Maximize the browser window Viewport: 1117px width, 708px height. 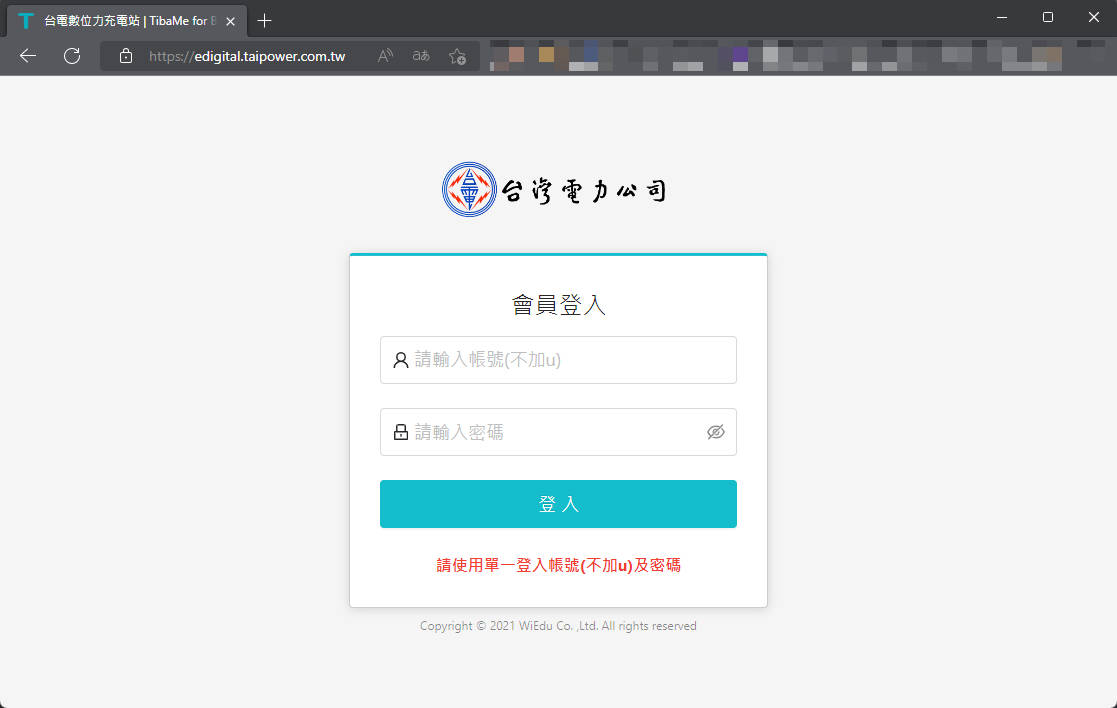click(x=1047, y=17)
